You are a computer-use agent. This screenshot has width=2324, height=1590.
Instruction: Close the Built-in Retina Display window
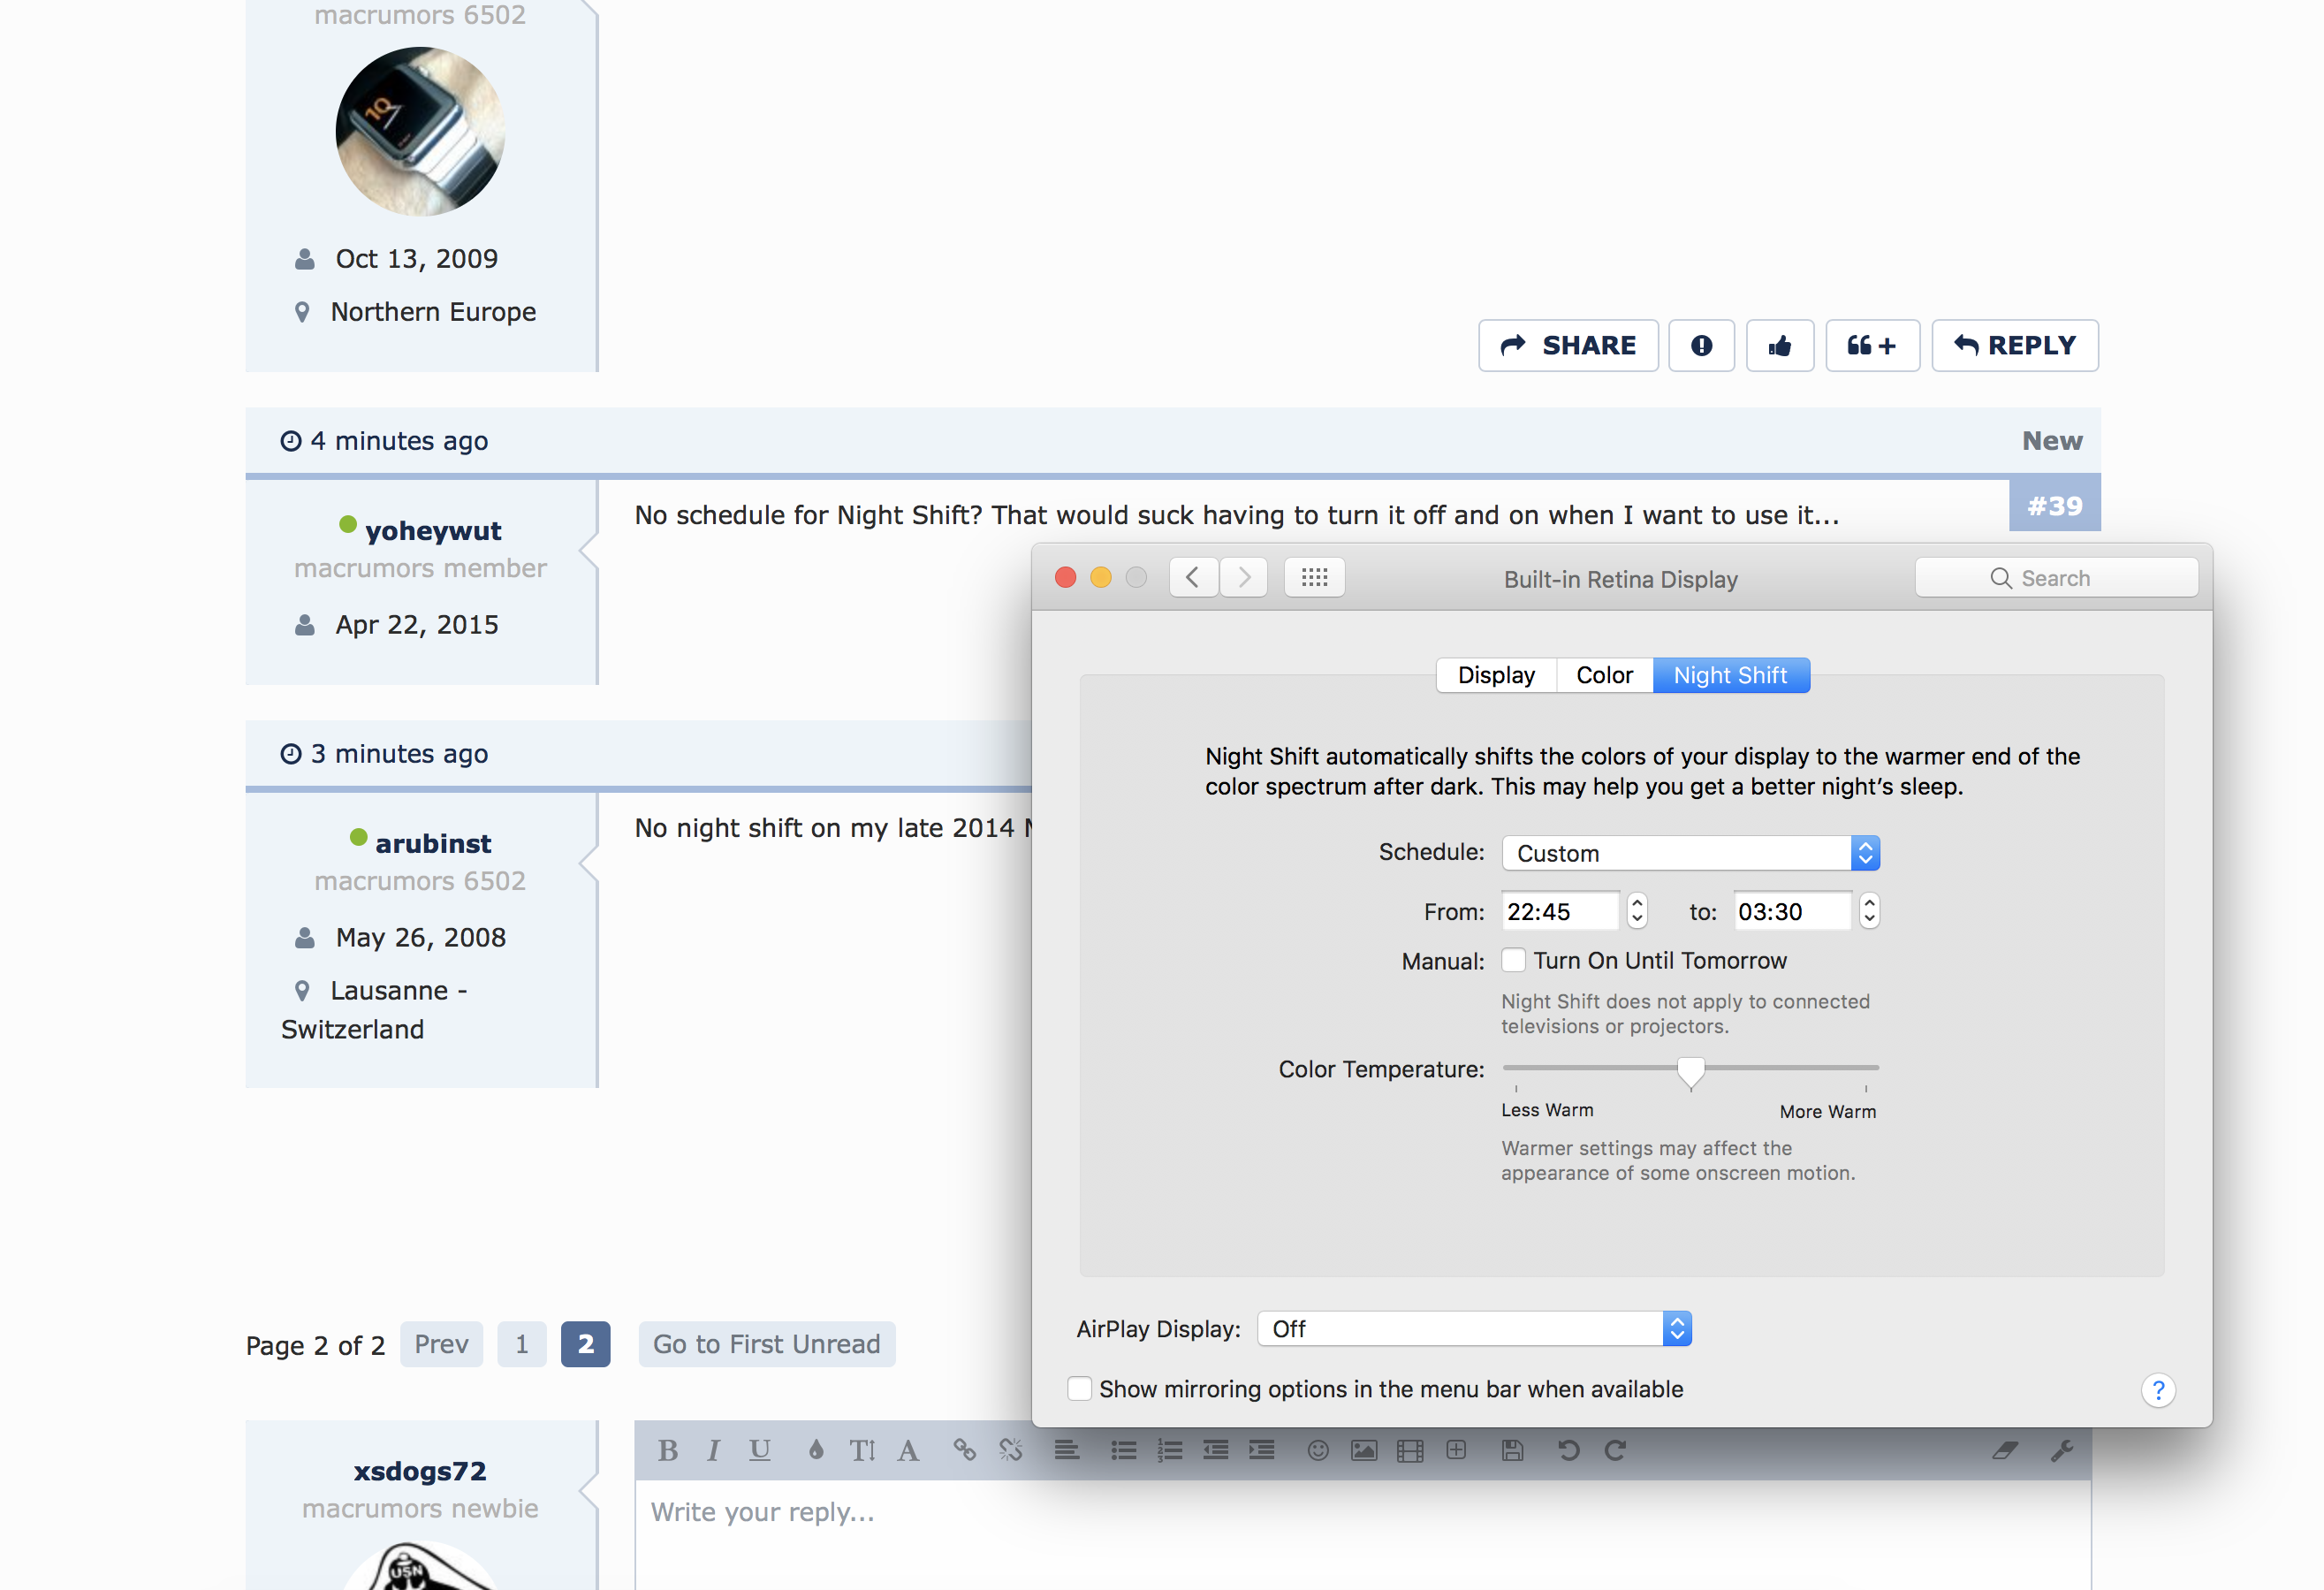pos(1065,577)
